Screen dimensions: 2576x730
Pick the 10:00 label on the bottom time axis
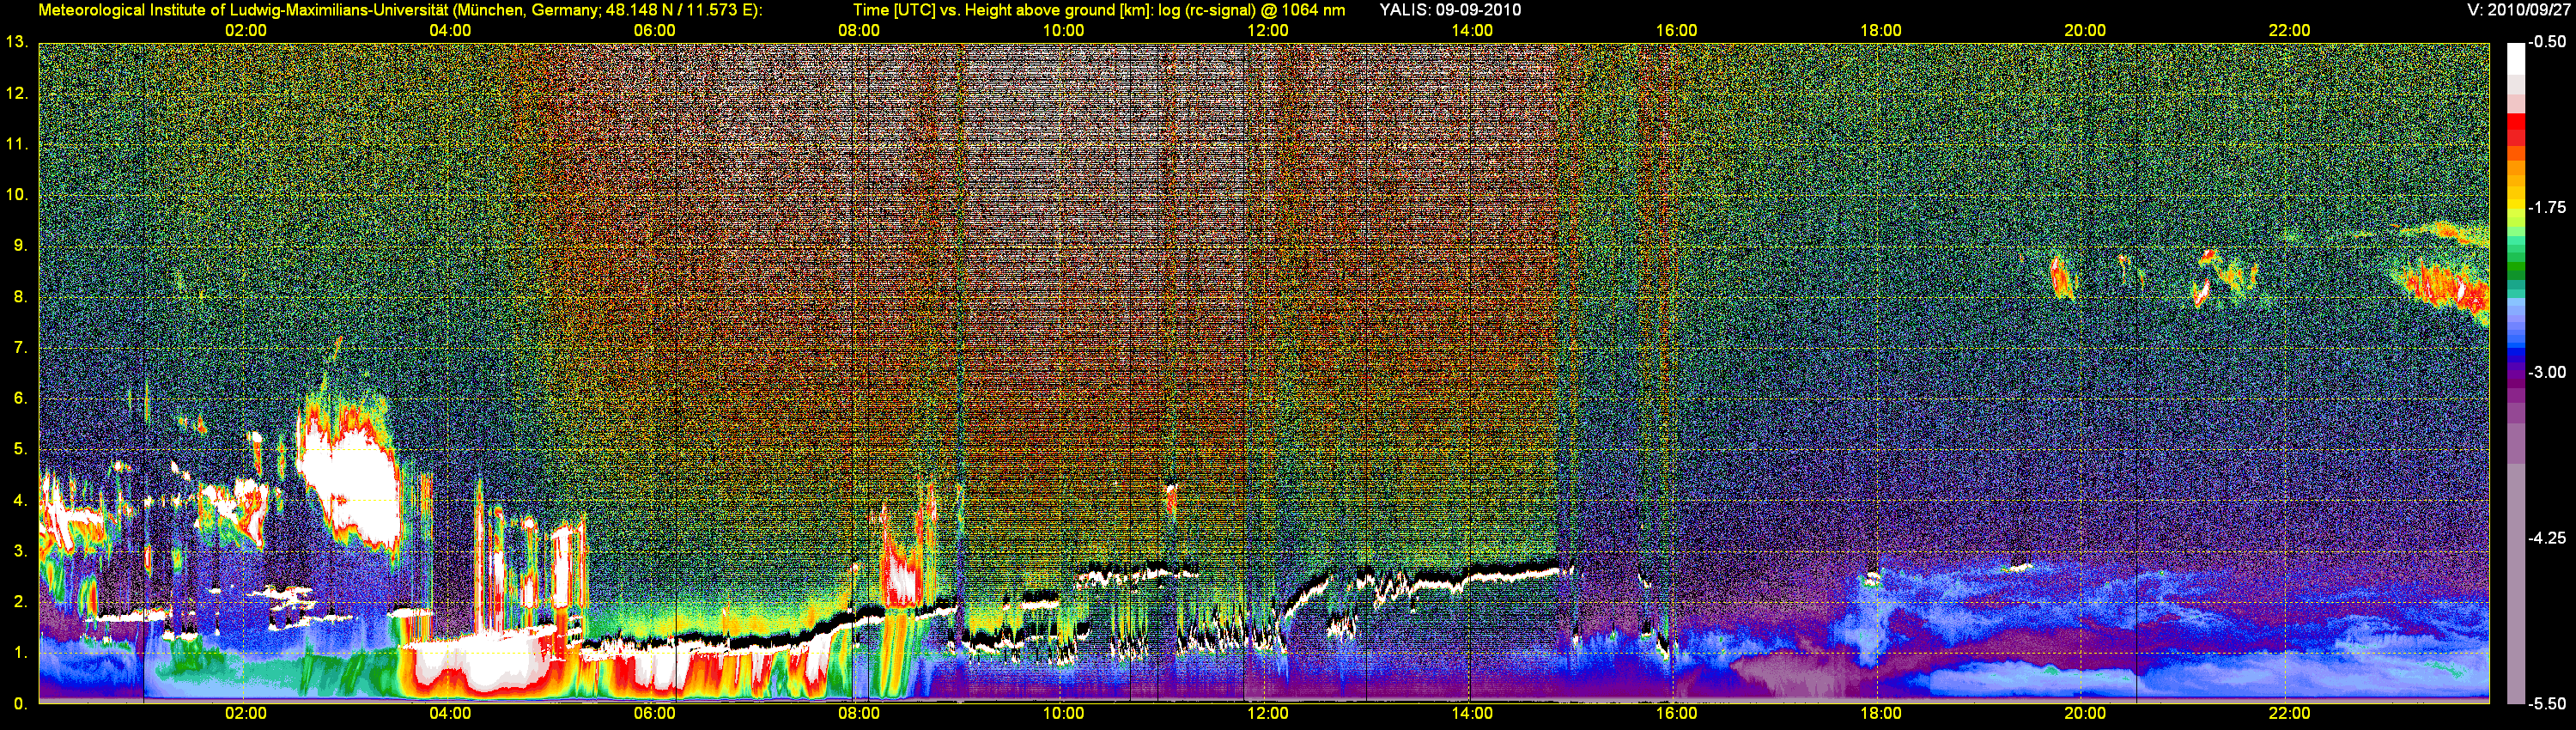tap(1064, 714)
